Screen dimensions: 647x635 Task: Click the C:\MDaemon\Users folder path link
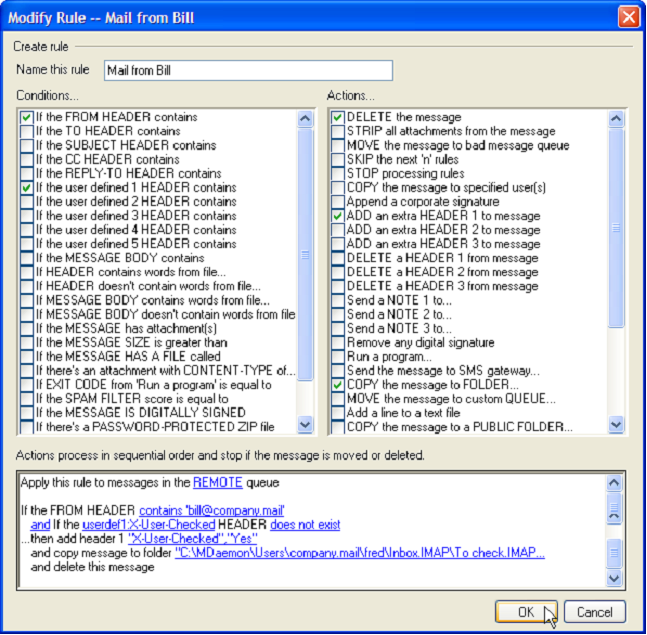tap(360, 553)
